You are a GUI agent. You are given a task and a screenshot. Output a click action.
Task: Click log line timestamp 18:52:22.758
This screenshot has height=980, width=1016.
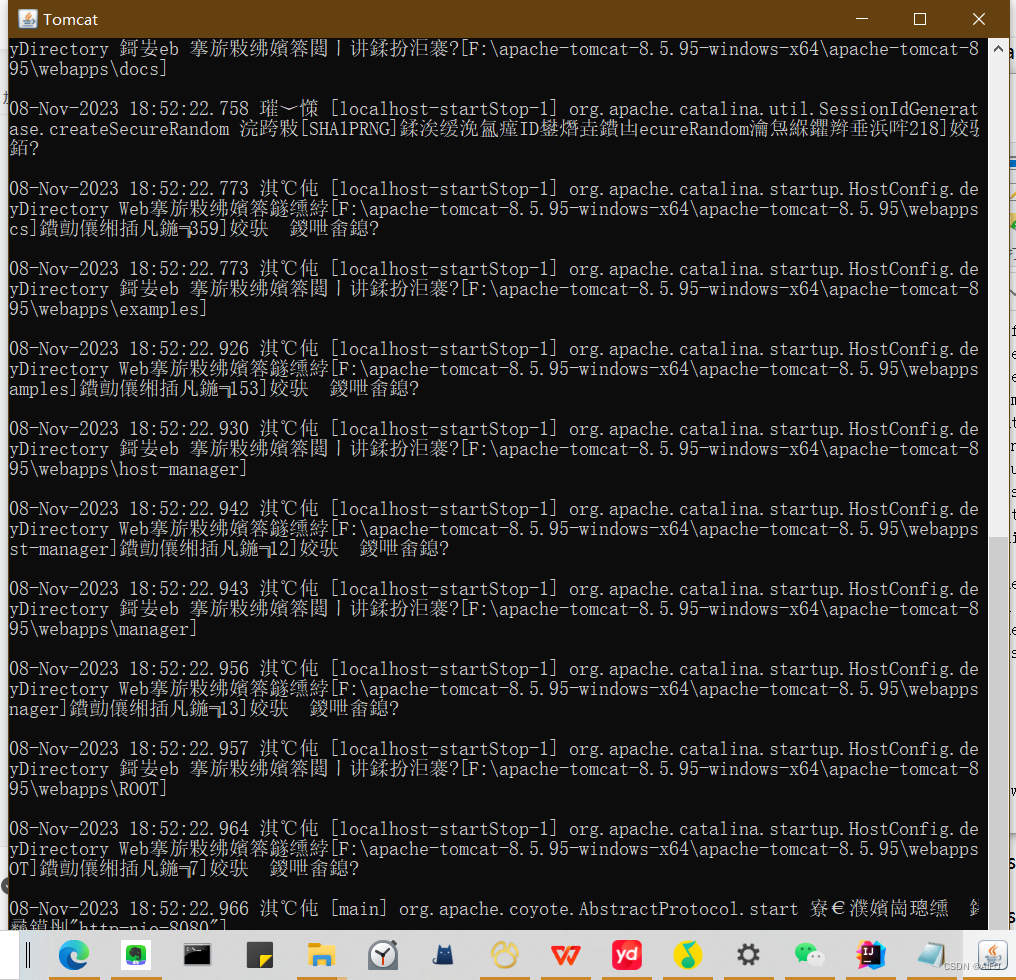pyautogui.click(x=189, y=108)
